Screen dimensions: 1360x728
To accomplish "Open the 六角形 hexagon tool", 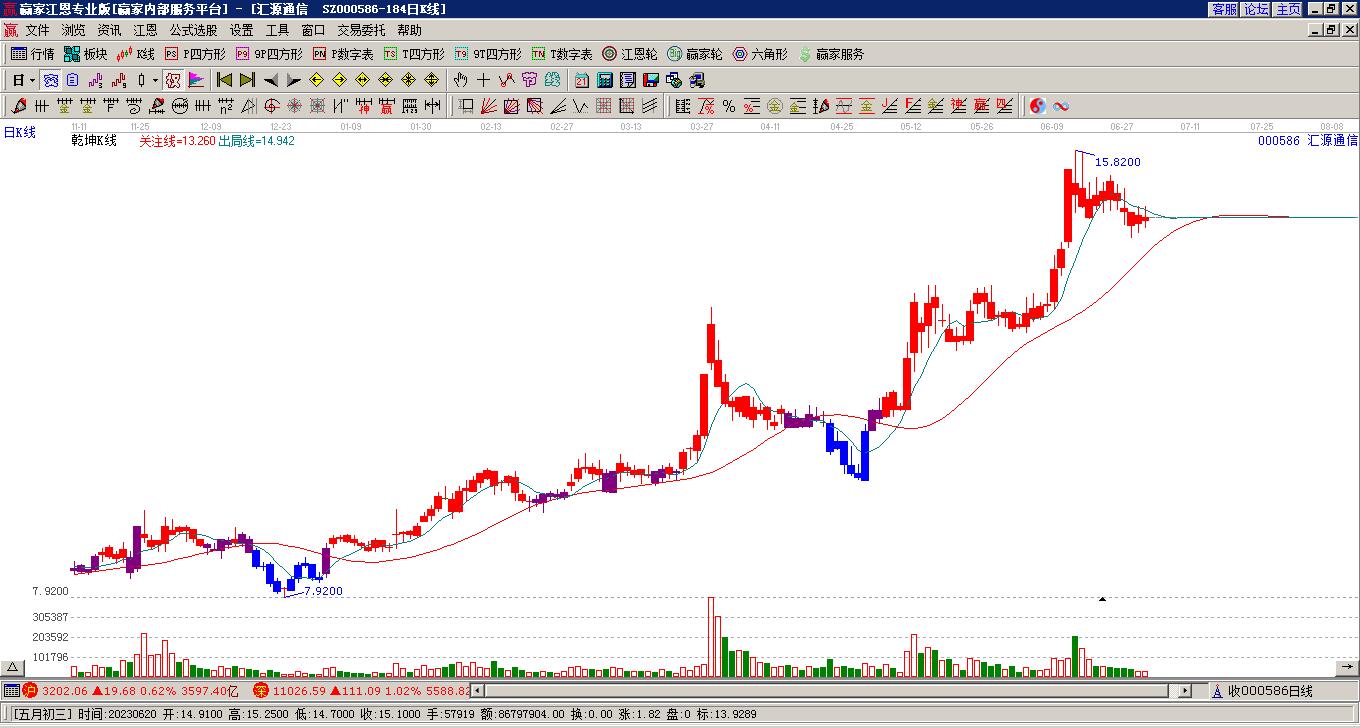I will 760,54.
